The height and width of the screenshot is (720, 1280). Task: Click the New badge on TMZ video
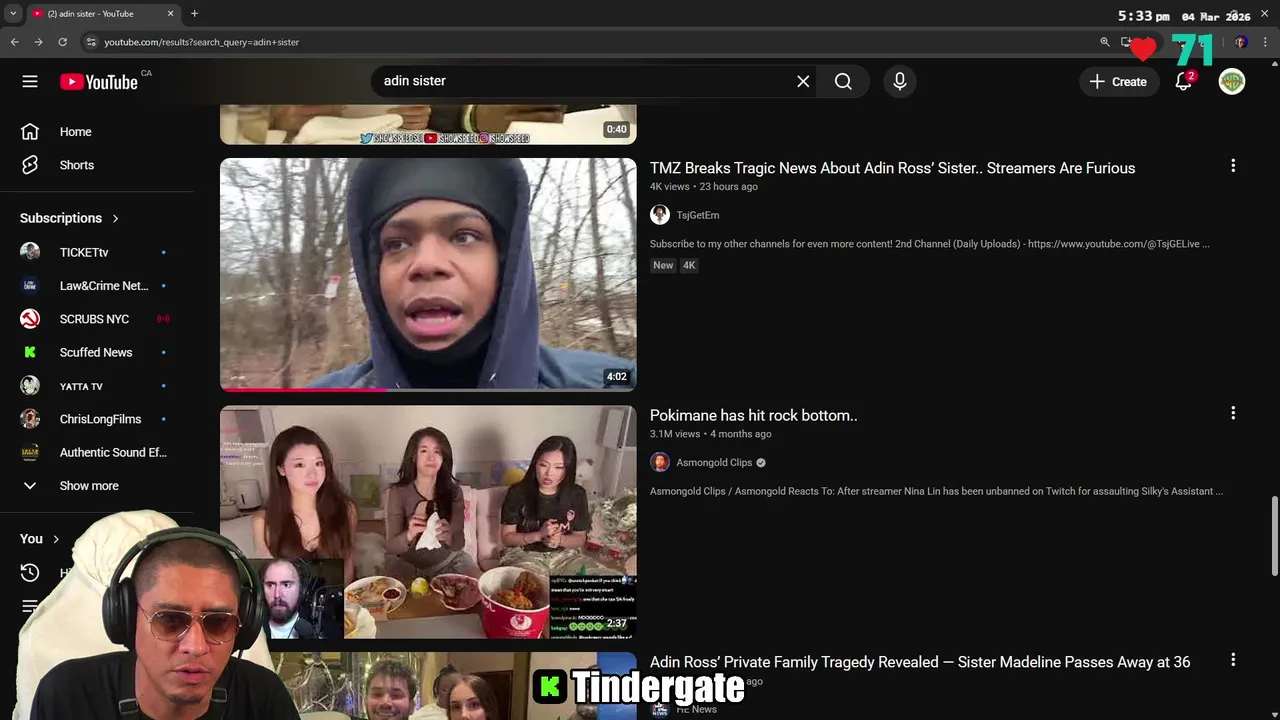(x=663, y=265)
